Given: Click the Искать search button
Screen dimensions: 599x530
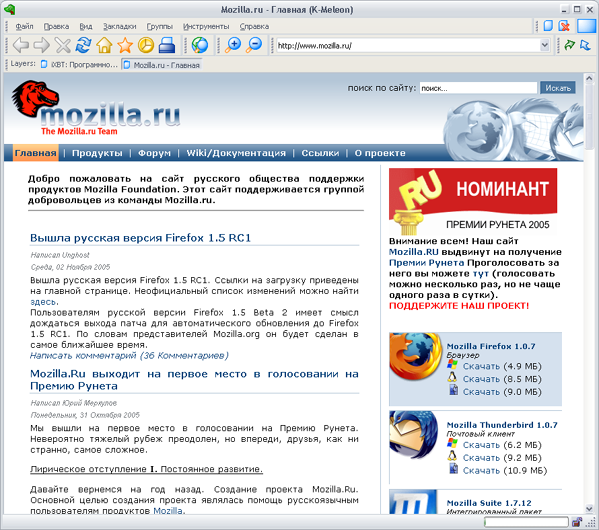Looking at the screenshot, I should (558, 88).
